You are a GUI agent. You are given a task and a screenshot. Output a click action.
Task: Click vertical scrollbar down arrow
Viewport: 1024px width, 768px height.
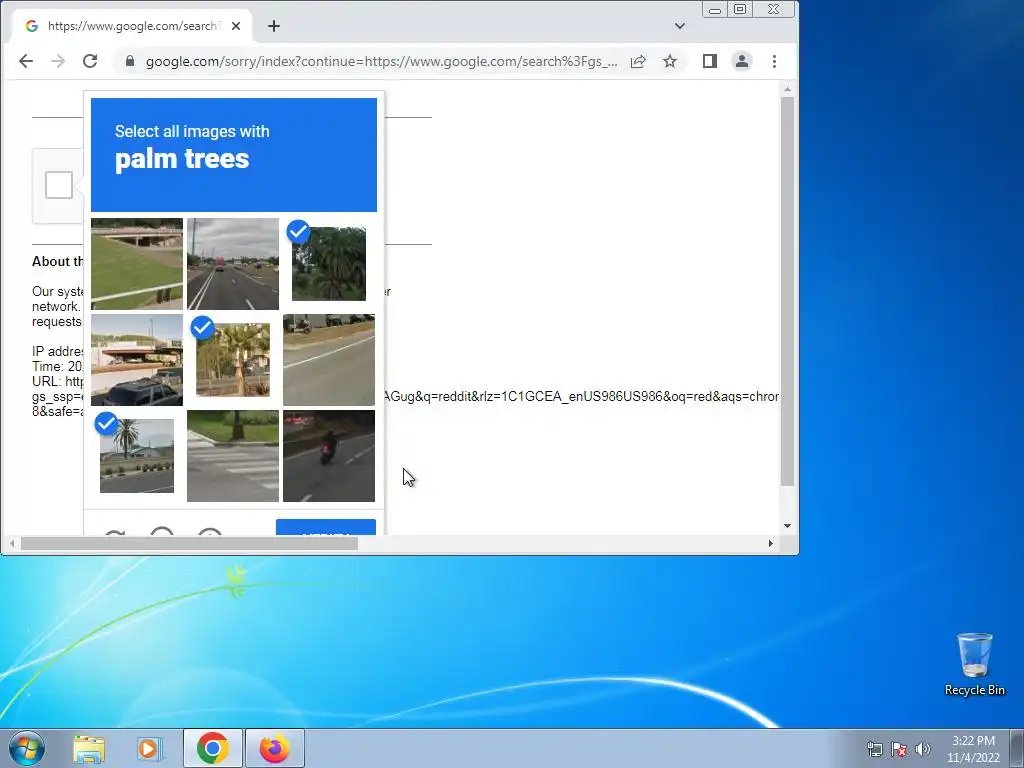787,526
